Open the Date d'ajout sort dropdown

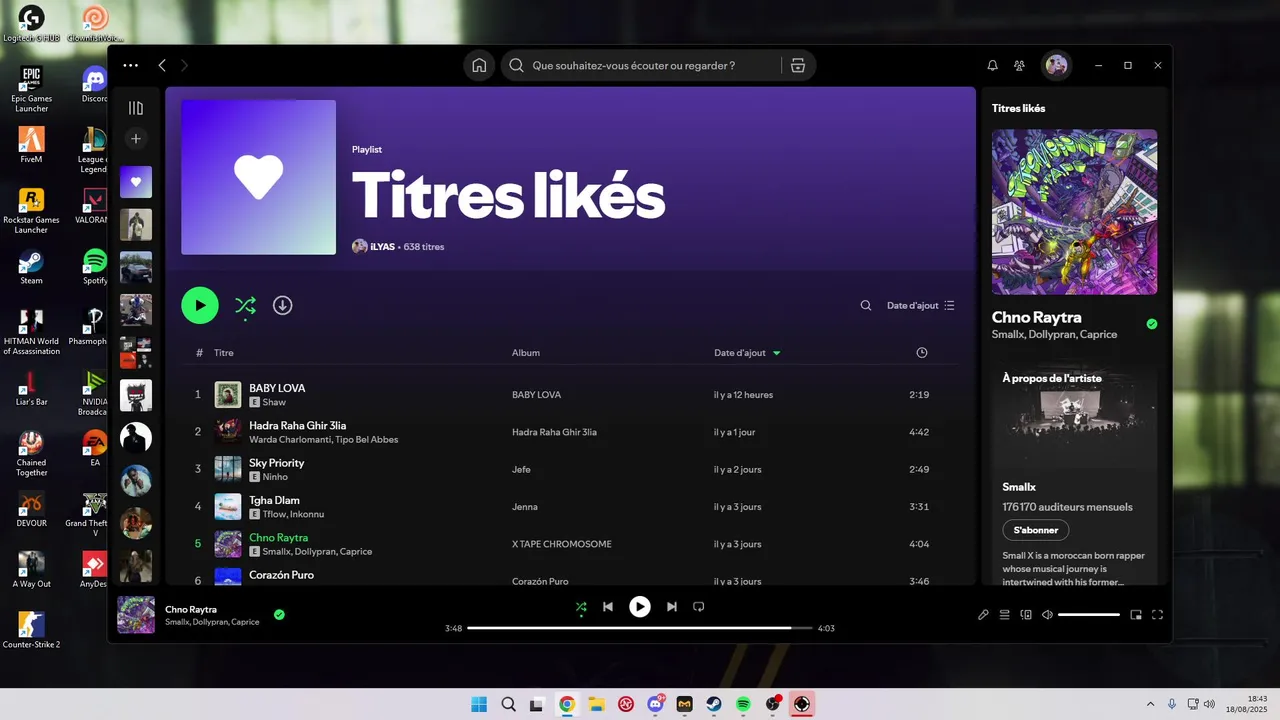coord(921,305)
